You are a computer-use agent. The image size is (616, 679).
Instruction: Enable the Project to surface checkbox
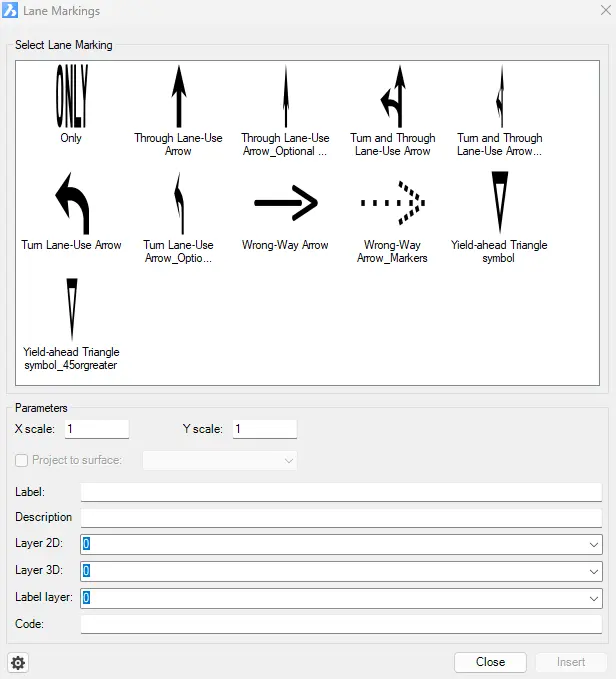22,460
